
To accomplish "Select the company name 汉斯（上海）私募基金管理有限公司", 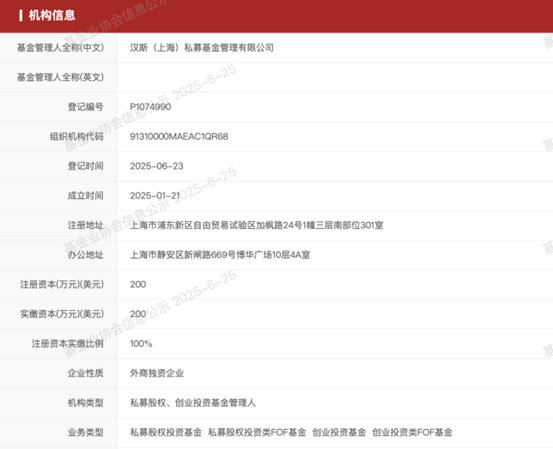I will pyautogui.click(x=202, y=48).
